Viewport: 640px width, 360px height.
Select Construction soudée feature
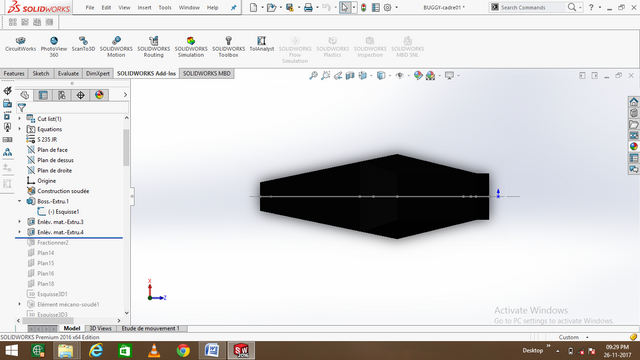(63, 191)
